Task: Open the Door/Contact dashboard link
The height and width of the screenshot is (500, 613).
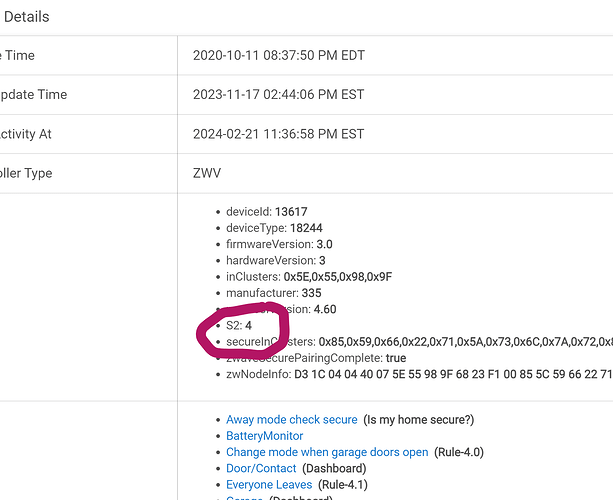Action: 261,468
